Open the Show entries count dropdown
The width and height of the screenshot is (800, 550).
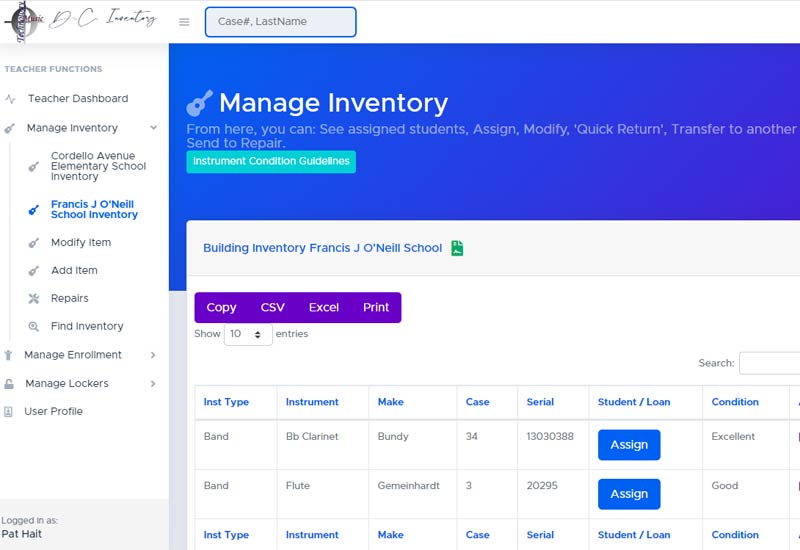pos(248,335)
